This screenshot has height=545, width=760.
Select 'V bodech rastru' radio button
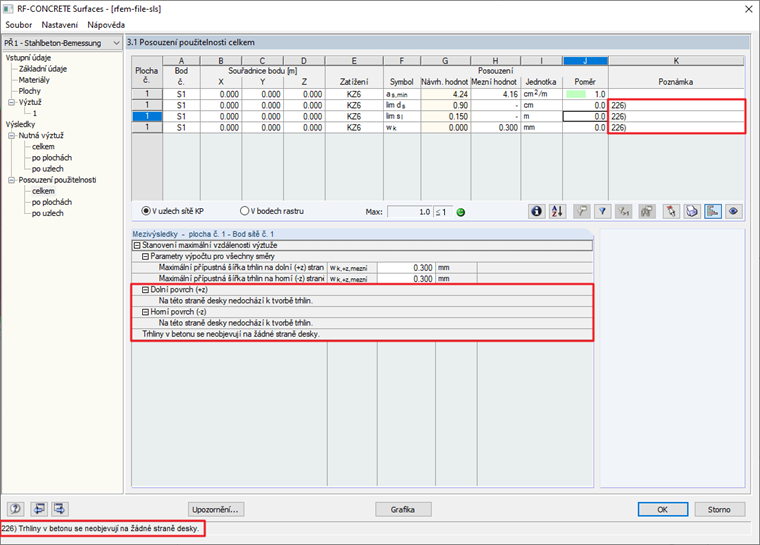point(244,211)
